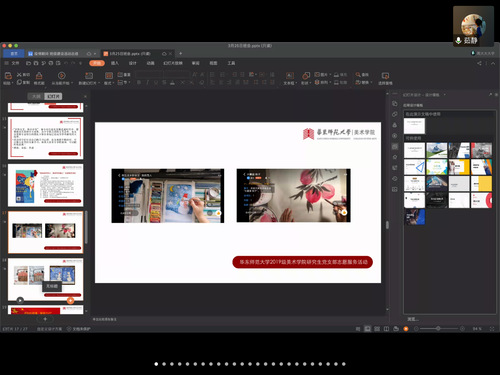The width and height of the screenshot is (500, 375).
Task: Click the account name at top right
Action: click(485, 53)
